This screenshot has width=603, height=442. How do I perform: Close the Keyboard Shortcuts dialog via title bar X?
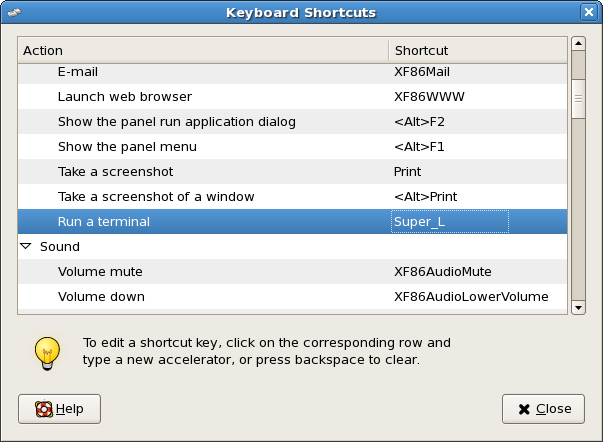click(x=589, y=13)
